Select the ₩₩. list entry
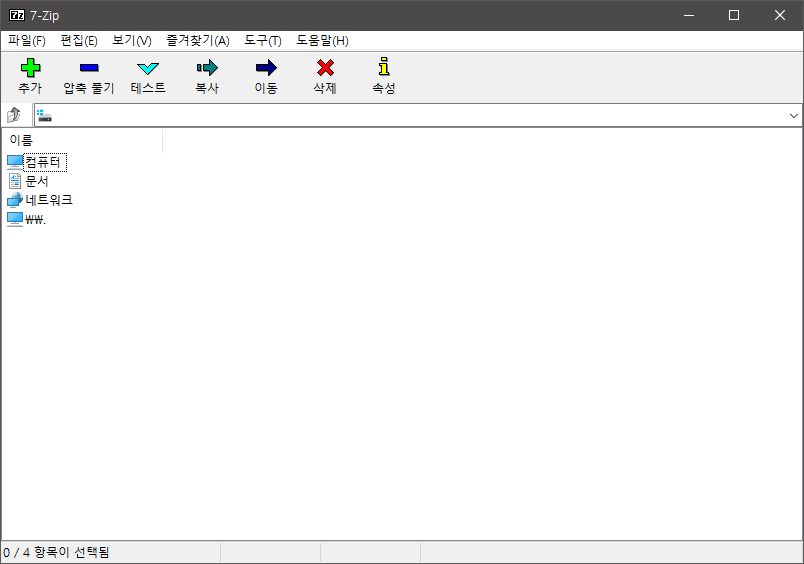Viewport: 804px width, 564px height. point(35,219)
